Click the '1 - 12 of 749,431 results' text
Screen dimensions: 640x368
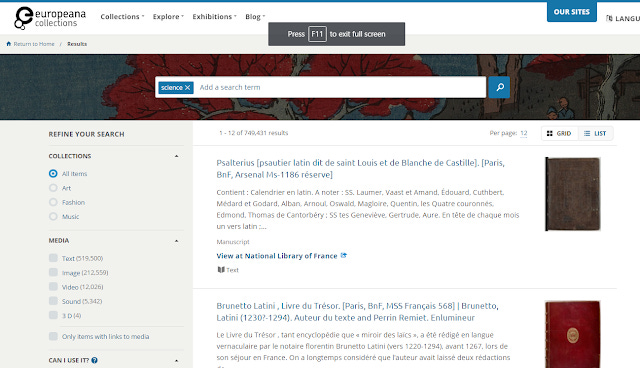pyautogui.click(x=253, y=133)
